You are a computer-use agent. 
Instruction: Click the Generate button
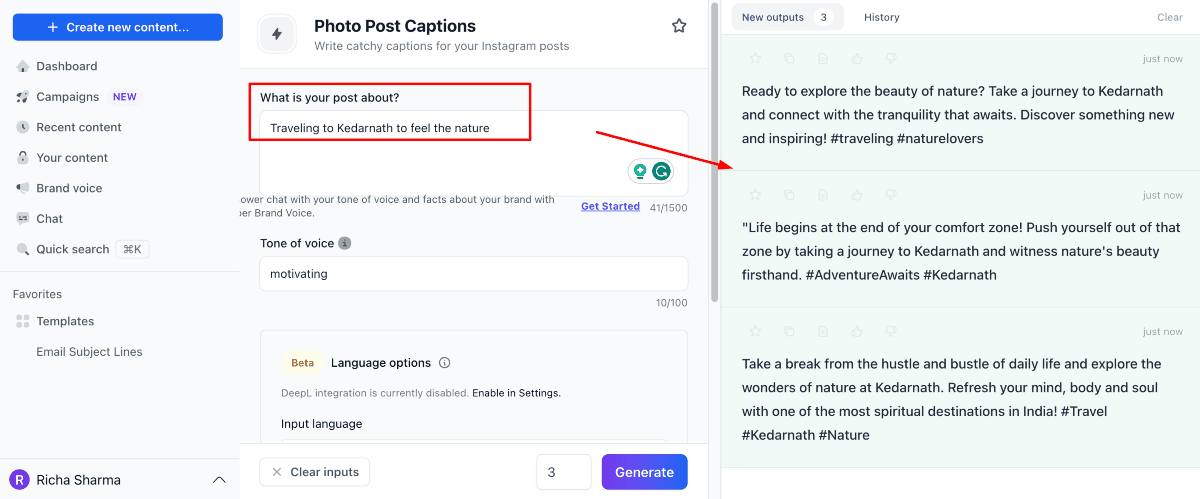tap(644, 472)
